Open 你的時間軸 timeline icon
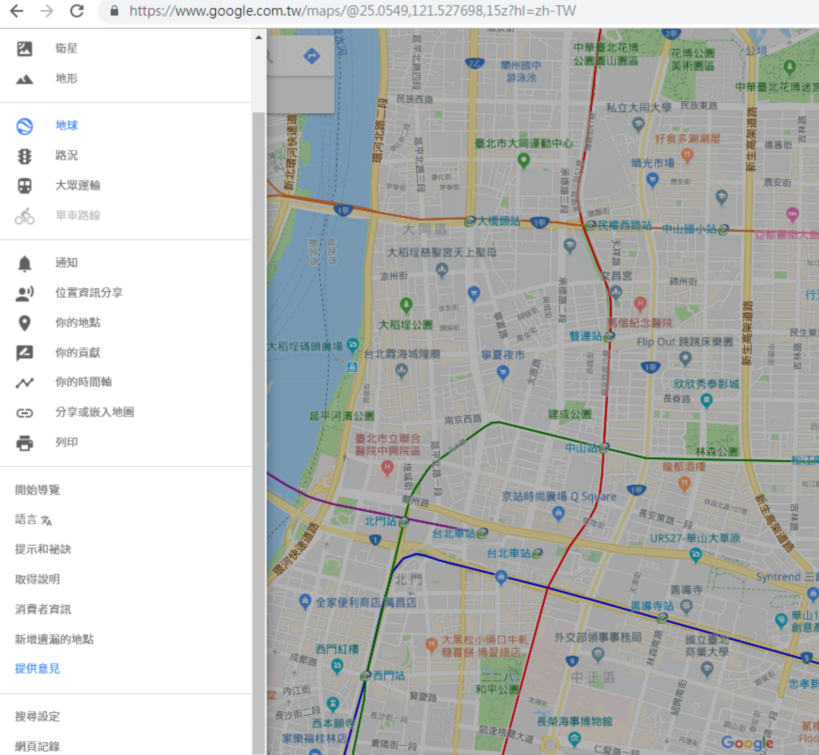This screenshot has height=755, width=819. coord(25,382)
